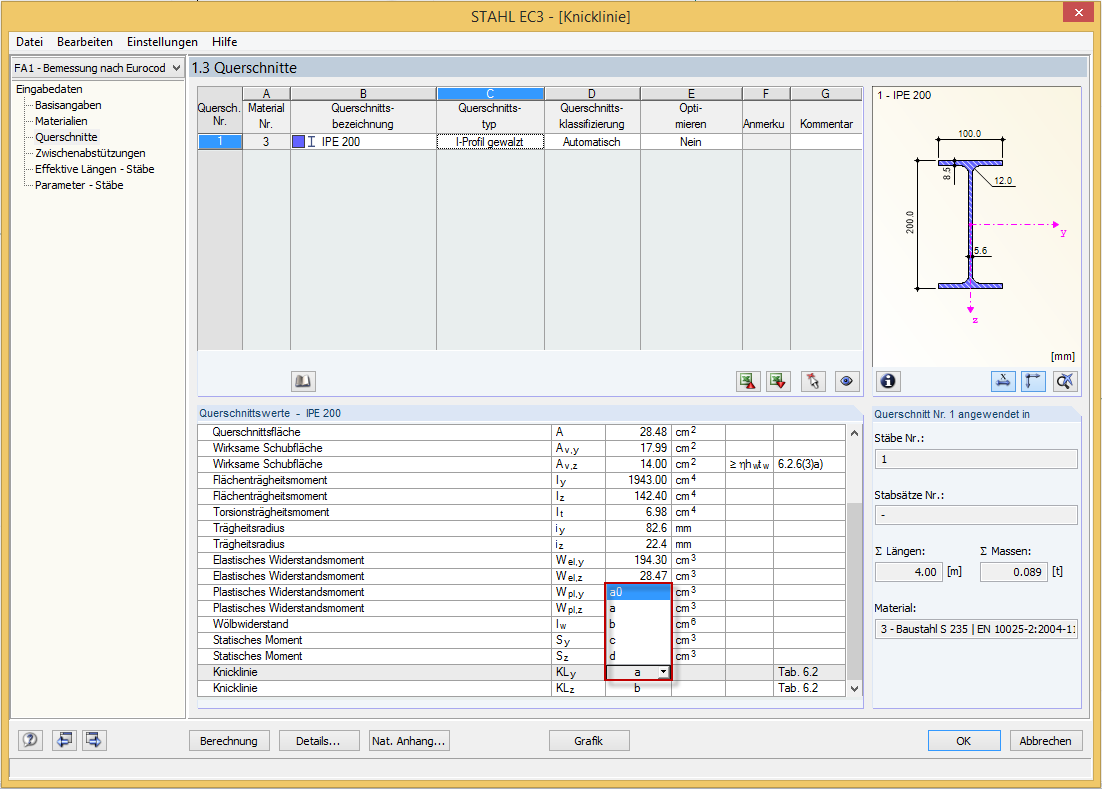
Task: Click the Stabsätze Nr. input field
Action: tap(975, 515)
